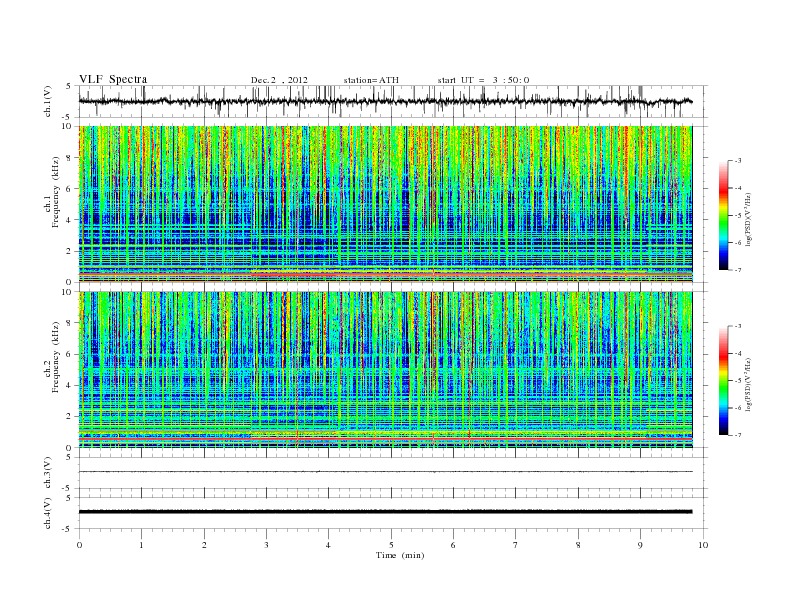Click the ch.4 thick black voltage trace
Image resolution: width=792 pixels, height=612 pixels.
click(x=385, y=512)
